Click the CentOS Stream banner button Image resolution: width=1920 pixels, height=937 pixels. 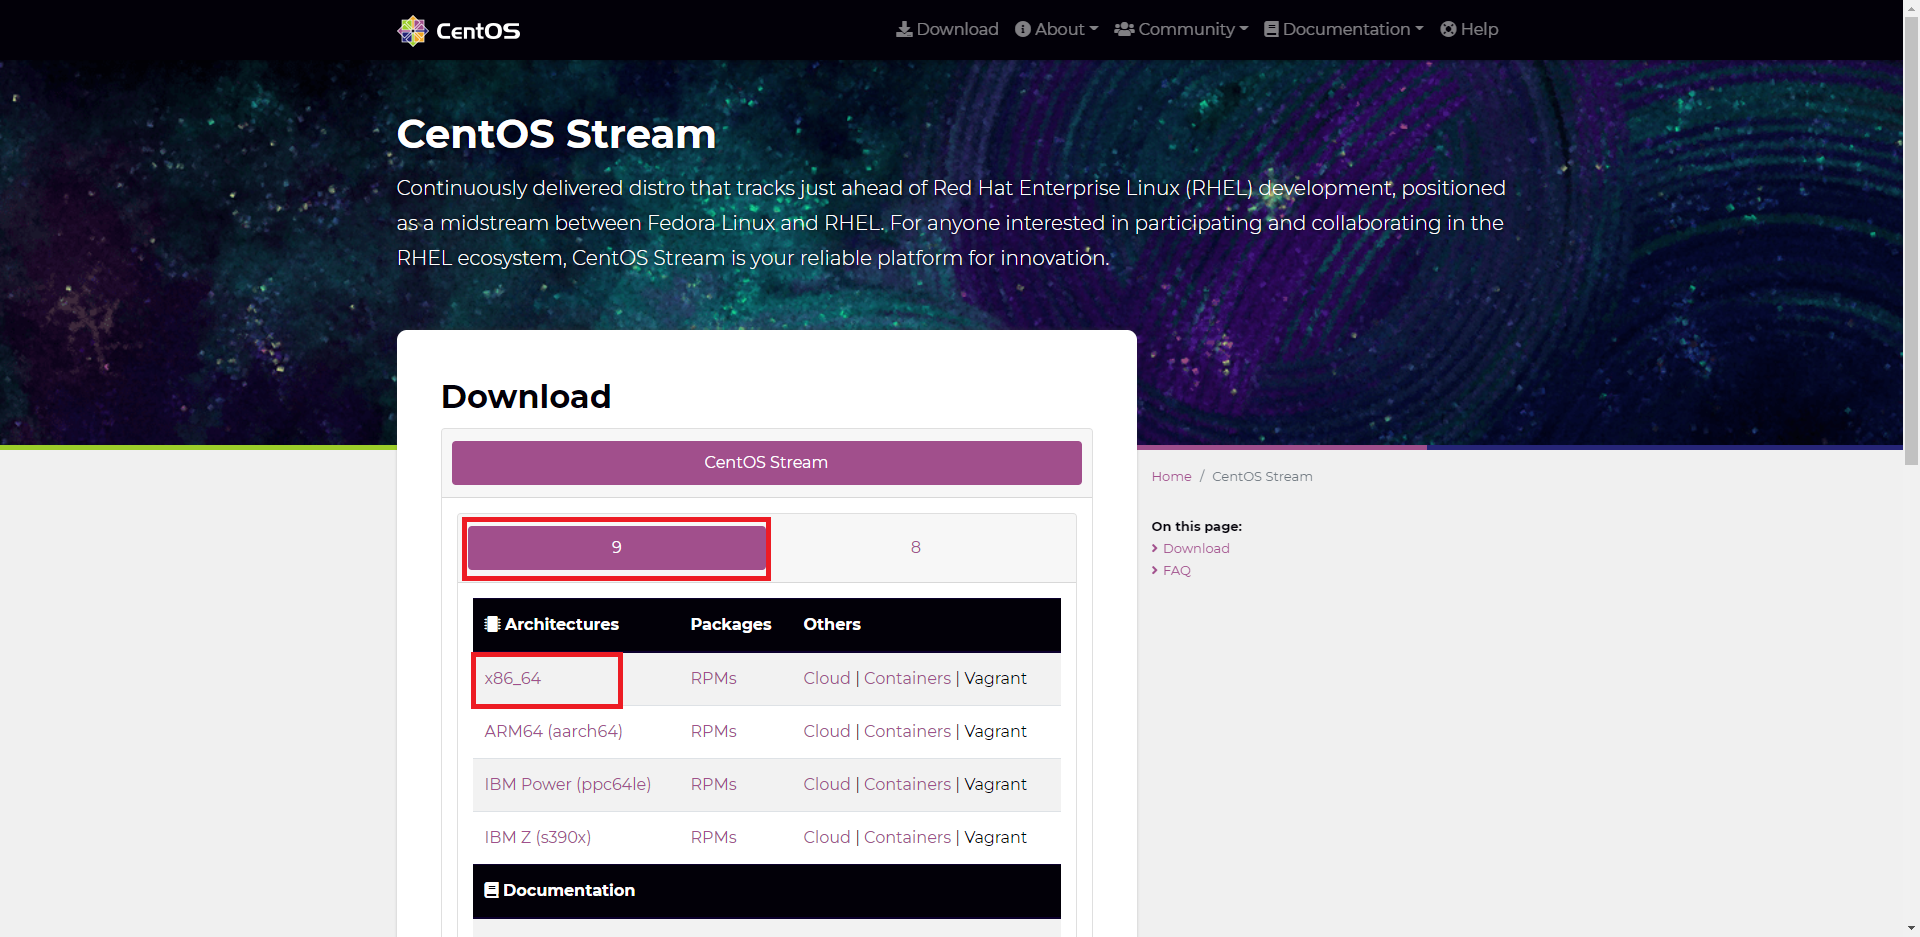(766, 462)
